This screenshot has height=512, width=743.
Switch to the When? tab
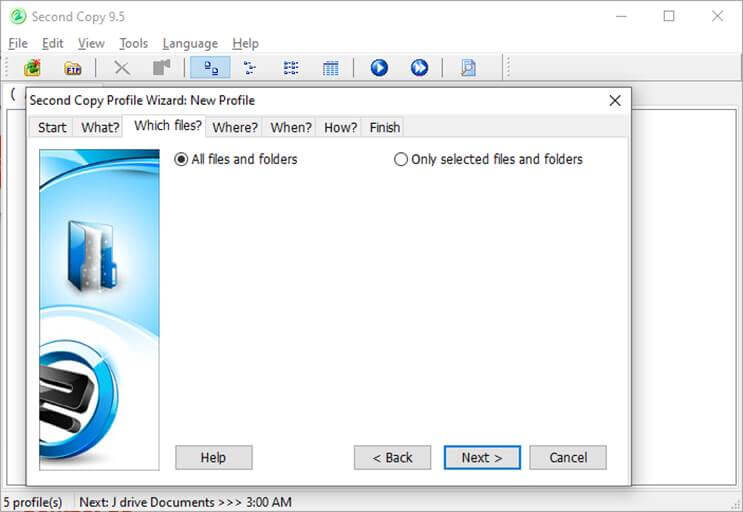(x=291, y=127)
